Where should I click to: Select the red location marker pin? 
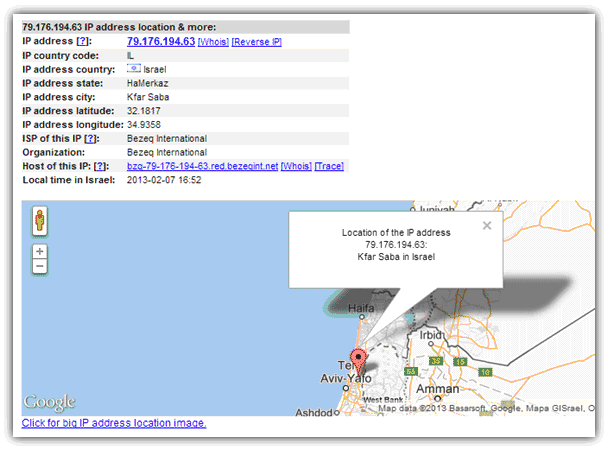tap(360, 362)
